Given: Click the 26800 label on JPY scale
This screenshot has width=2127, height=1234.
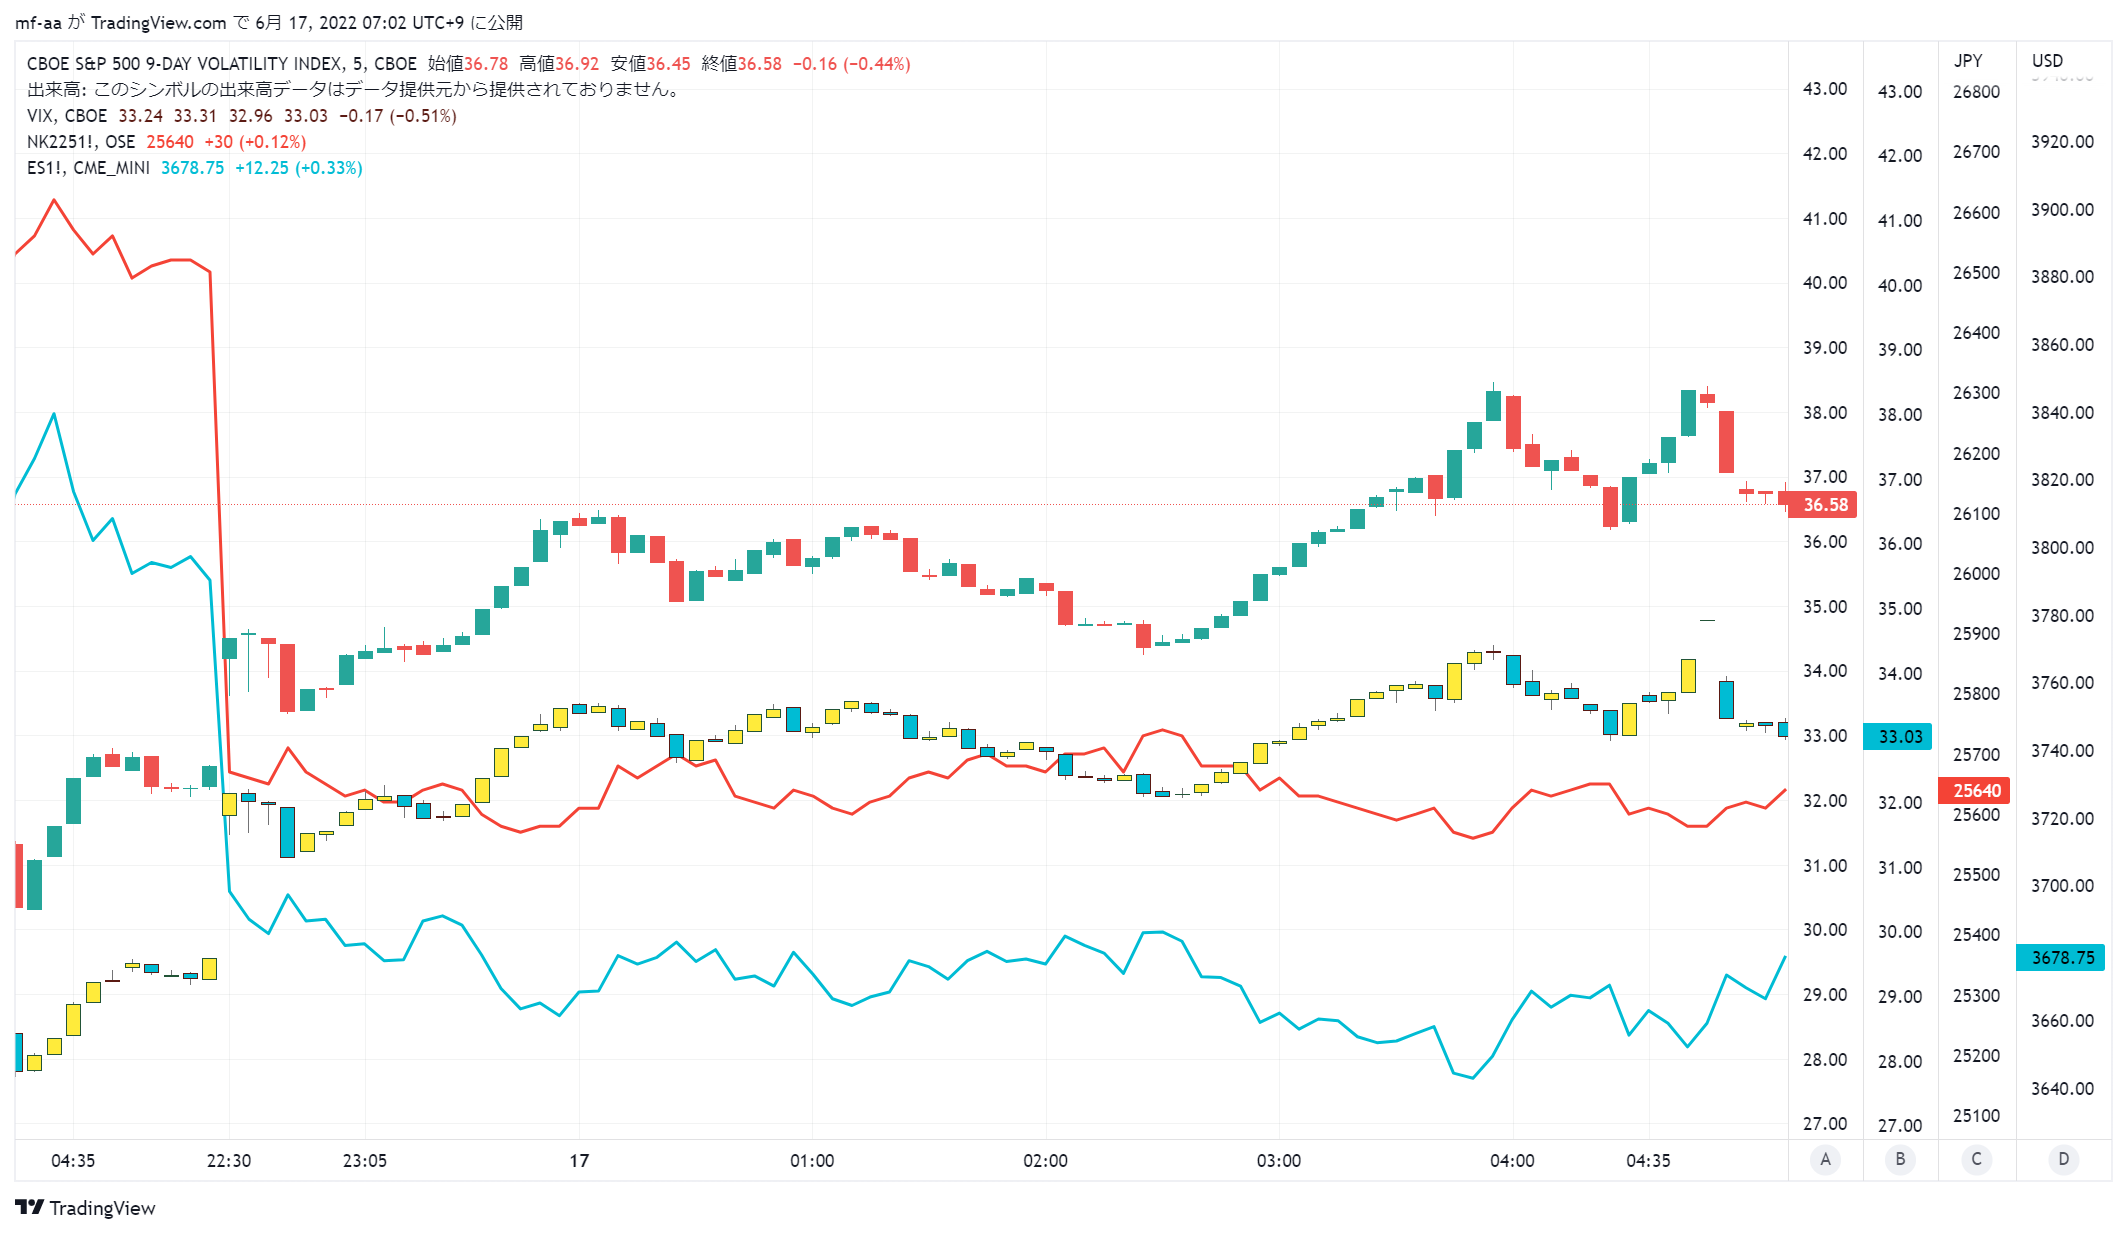Looking at the screenshot, I should tap(1976, 92).
